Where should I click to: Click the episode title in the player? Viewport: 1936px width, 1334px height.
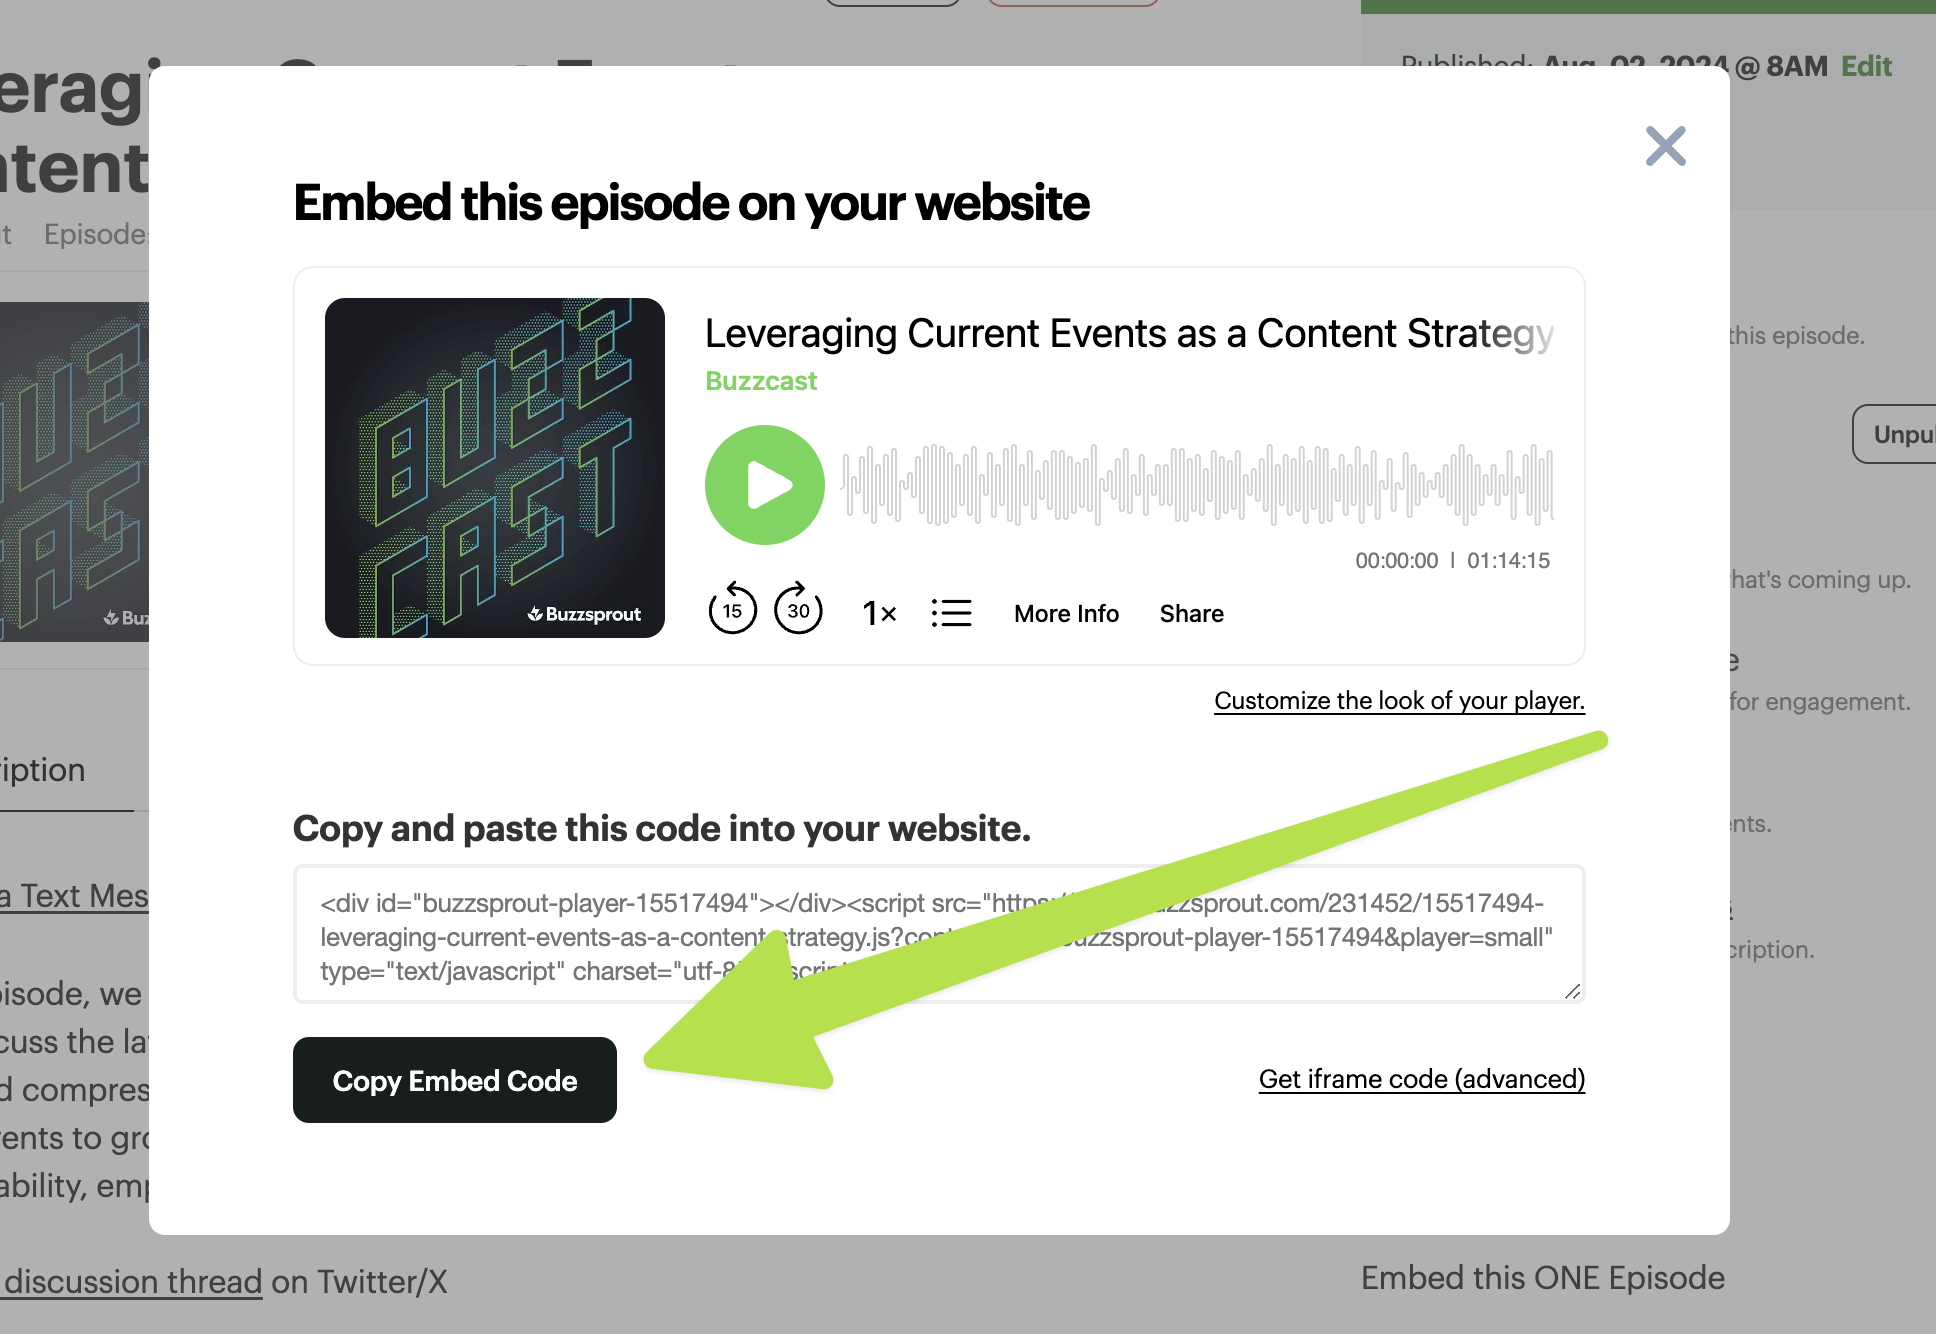[1129, 333]
